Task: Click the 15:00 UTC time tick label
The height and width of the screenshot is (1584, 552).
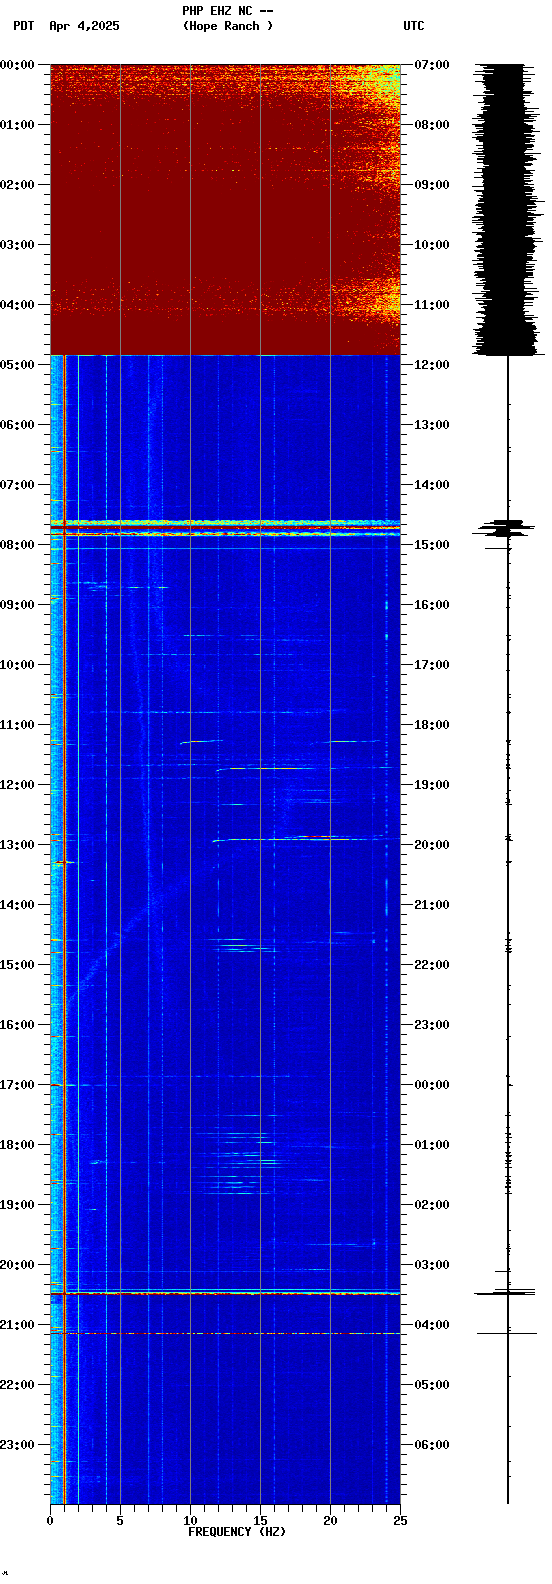Action: click(x=431, y=544)
